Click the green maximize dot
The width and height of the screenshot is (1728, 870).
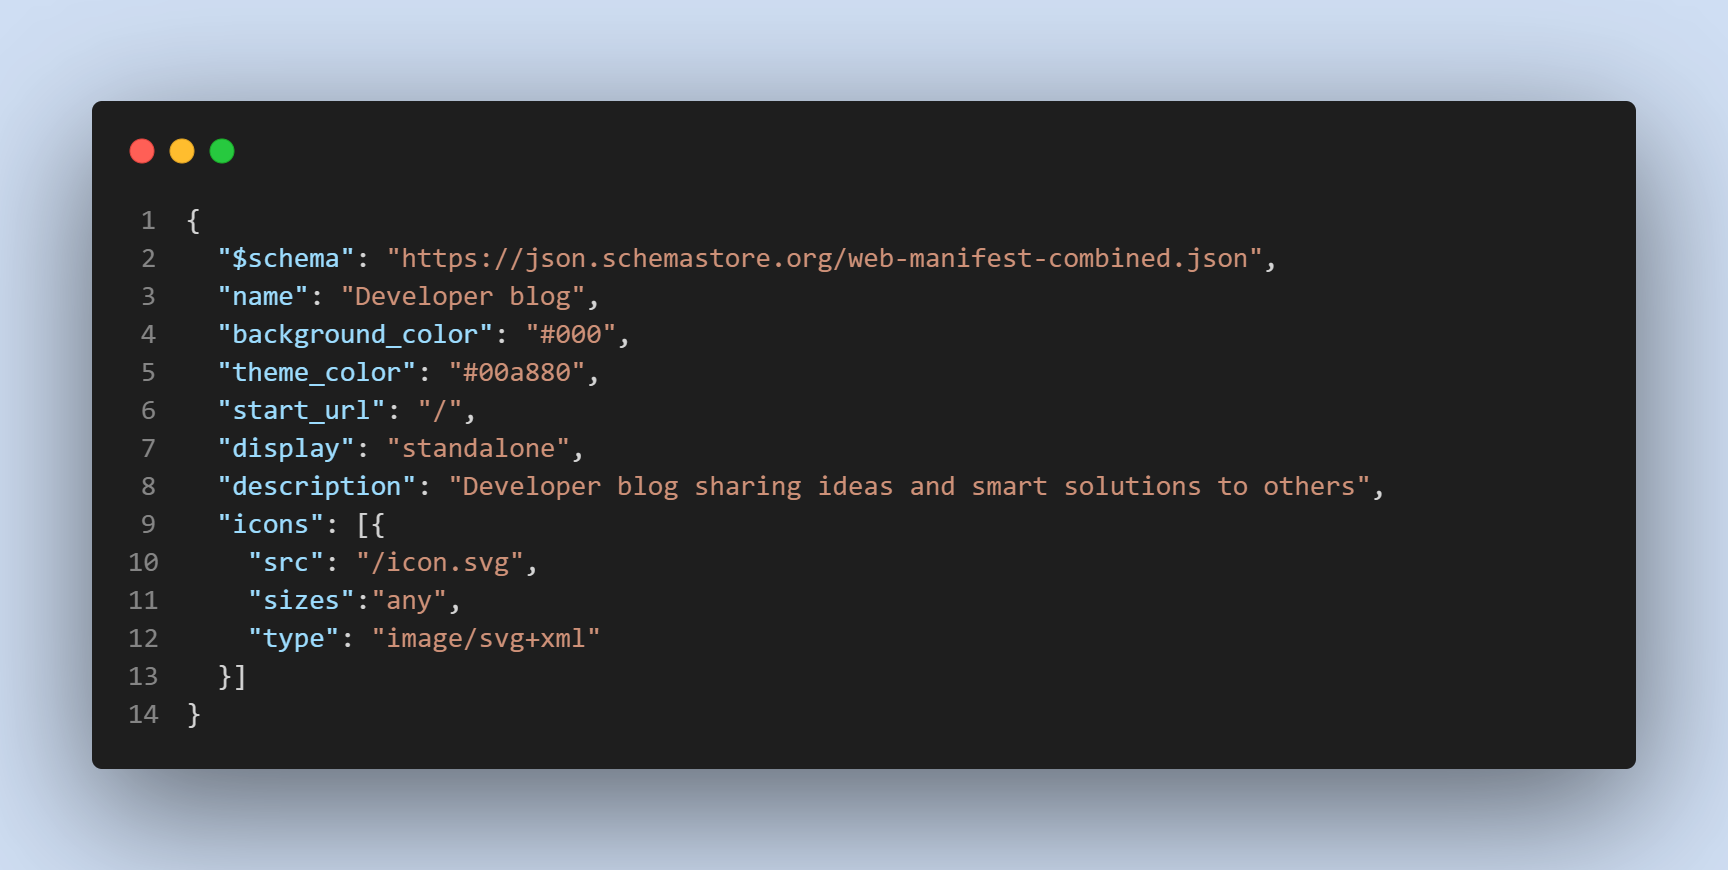(x=222, y=151)
